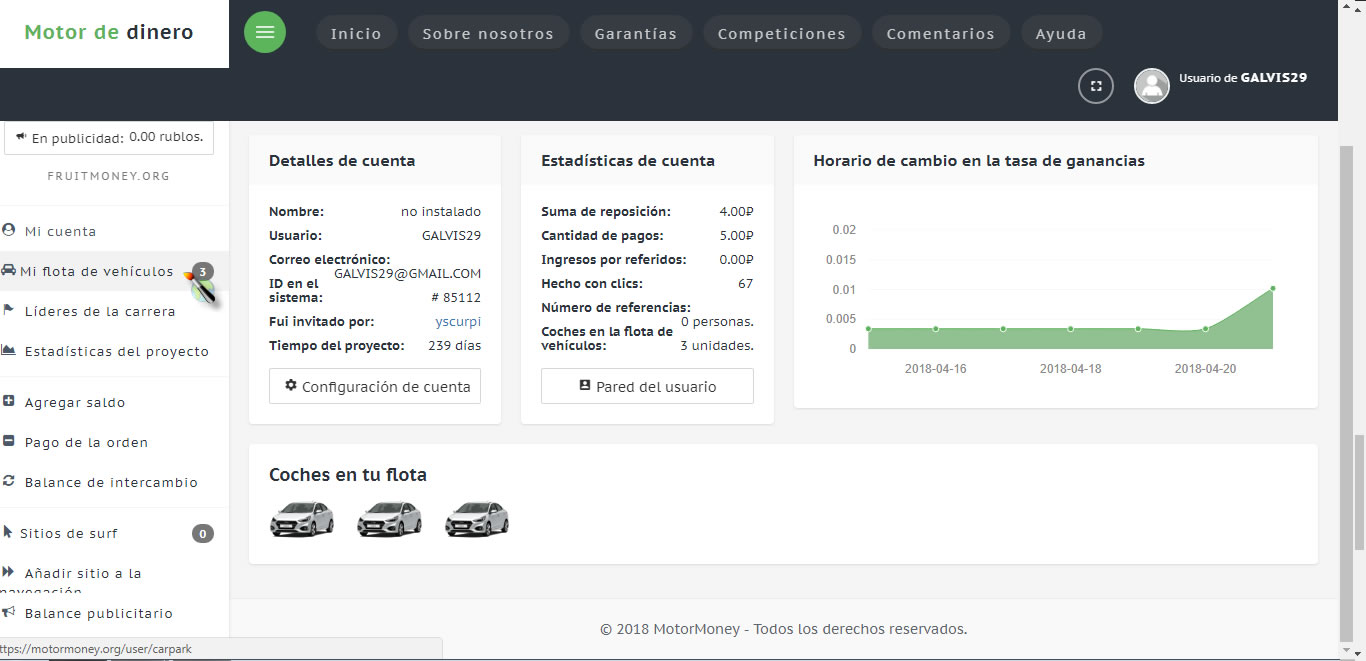Open Pared del usuario button
Viewport: 1366px width, 661px height.
click(647, 386)
